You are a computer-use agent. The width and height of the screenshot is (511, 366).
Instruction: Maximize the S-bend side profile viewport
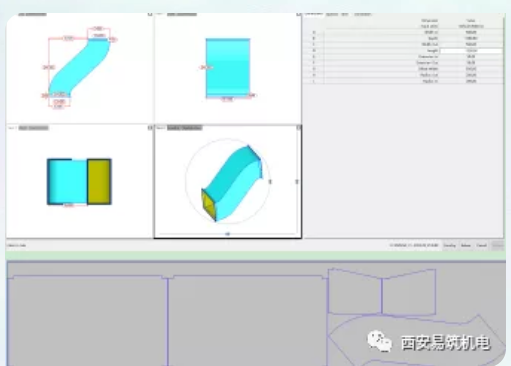(x=150, y=14)
